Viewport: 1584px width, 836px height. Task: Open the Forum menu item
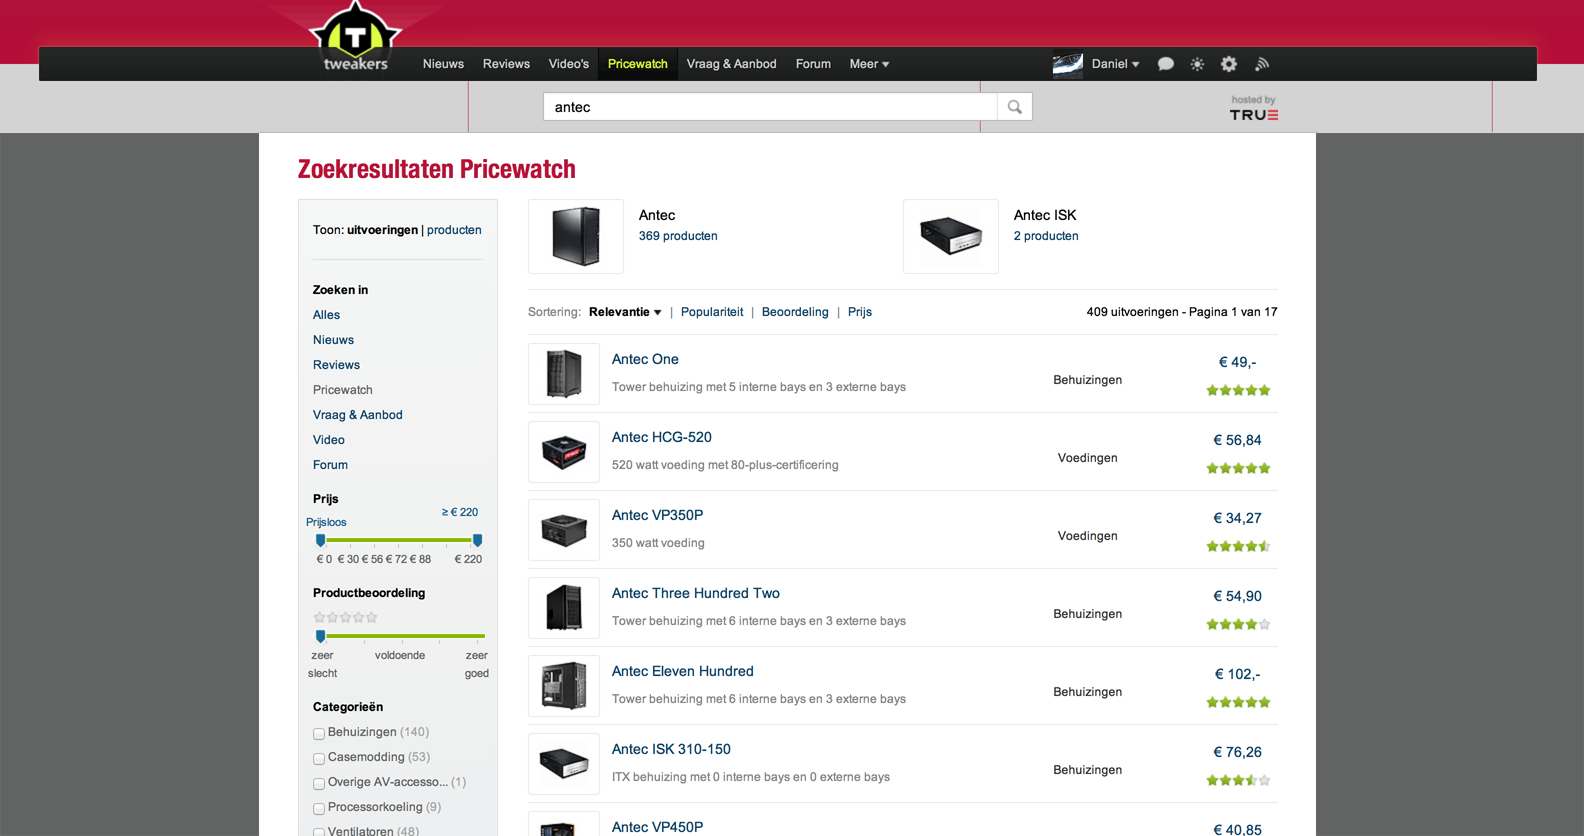coord(813,64)
